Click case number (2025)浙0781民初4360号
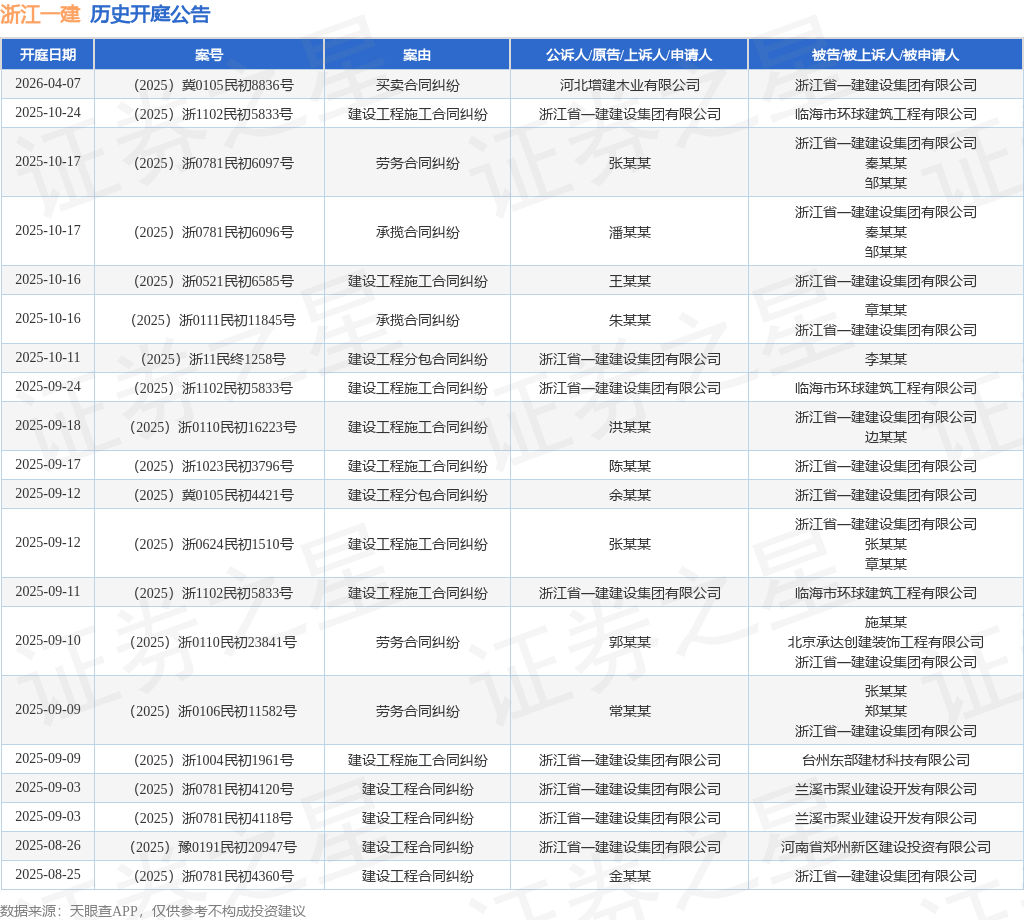The height and width of the screenshot is (920, 1024). (213, 876)
